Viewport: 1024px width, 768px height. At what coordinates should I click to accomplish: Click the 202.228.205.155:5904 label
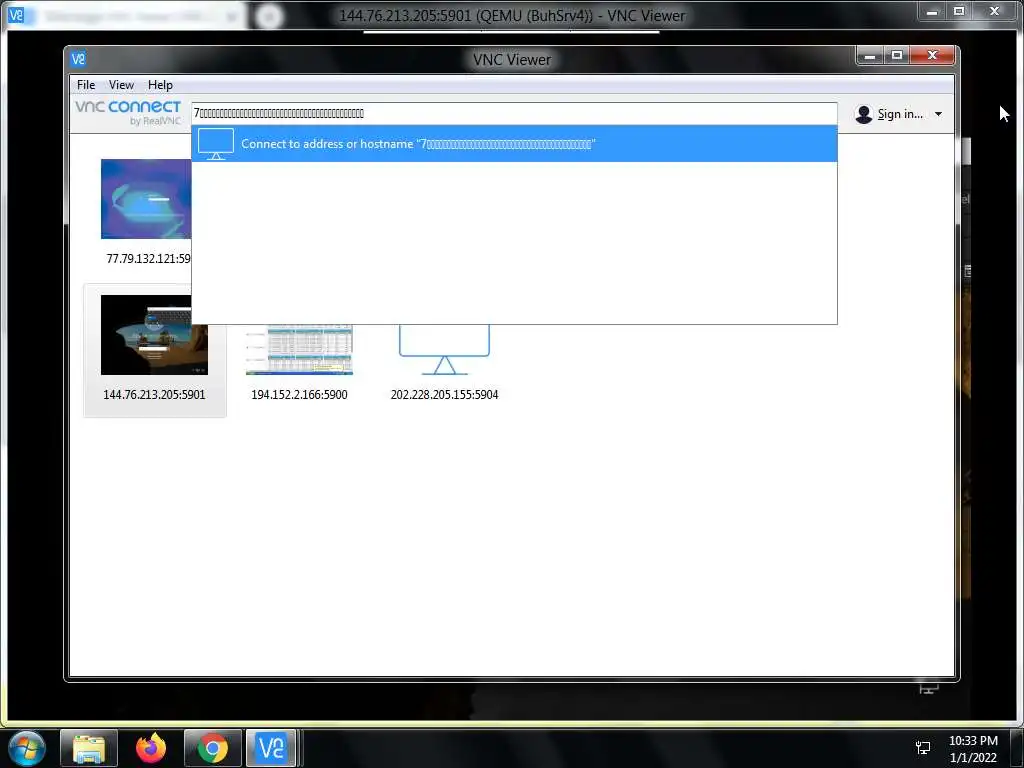pos(444,394)
